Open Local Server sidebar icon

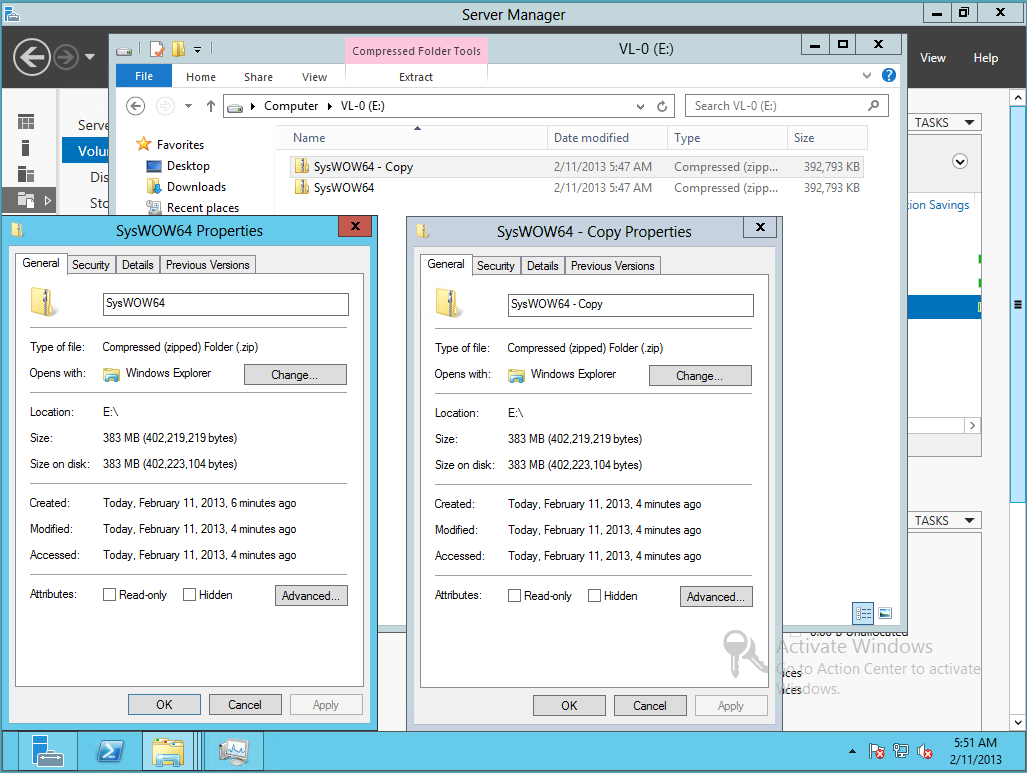coord(26,148)
